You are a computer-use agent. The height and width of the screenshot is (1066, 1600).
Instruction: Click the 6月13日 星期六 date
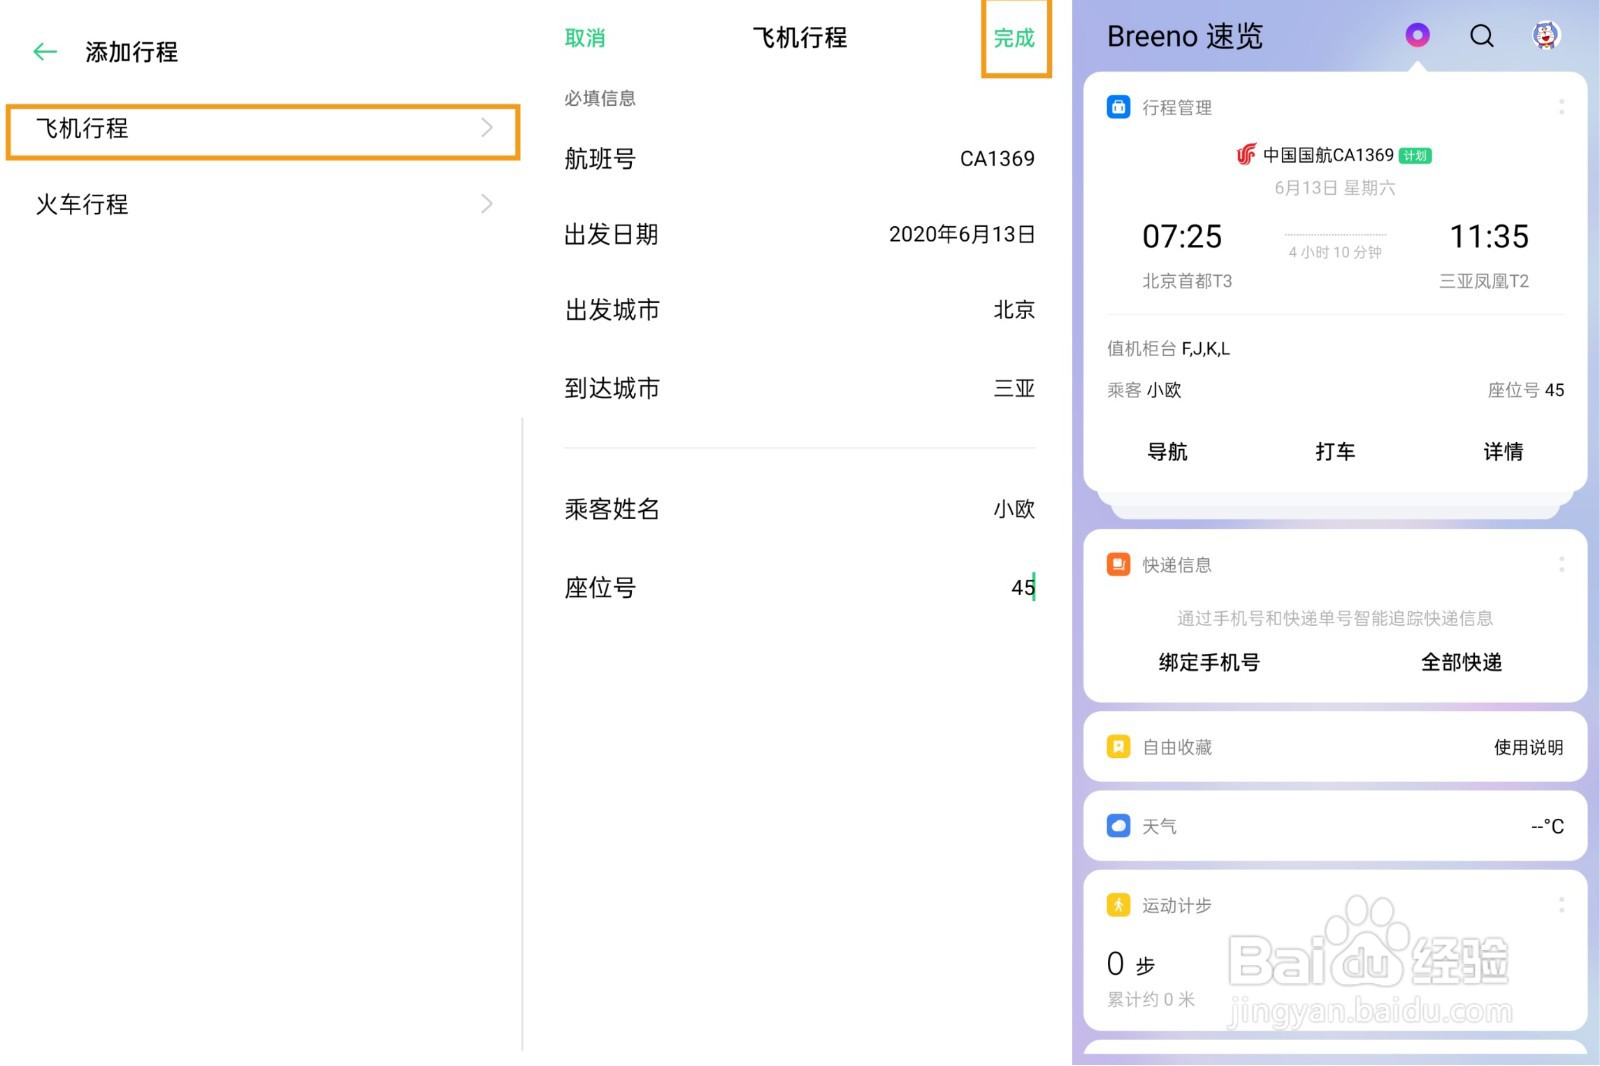[x=1334, y=188]
